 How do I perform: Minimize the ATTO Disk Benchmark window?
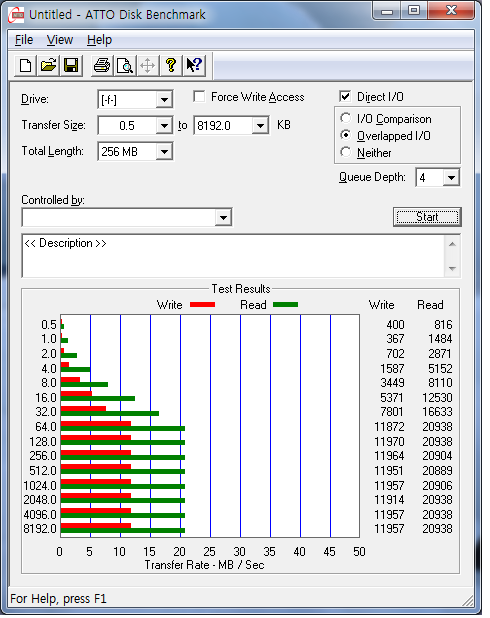click(x=386, y=11)
